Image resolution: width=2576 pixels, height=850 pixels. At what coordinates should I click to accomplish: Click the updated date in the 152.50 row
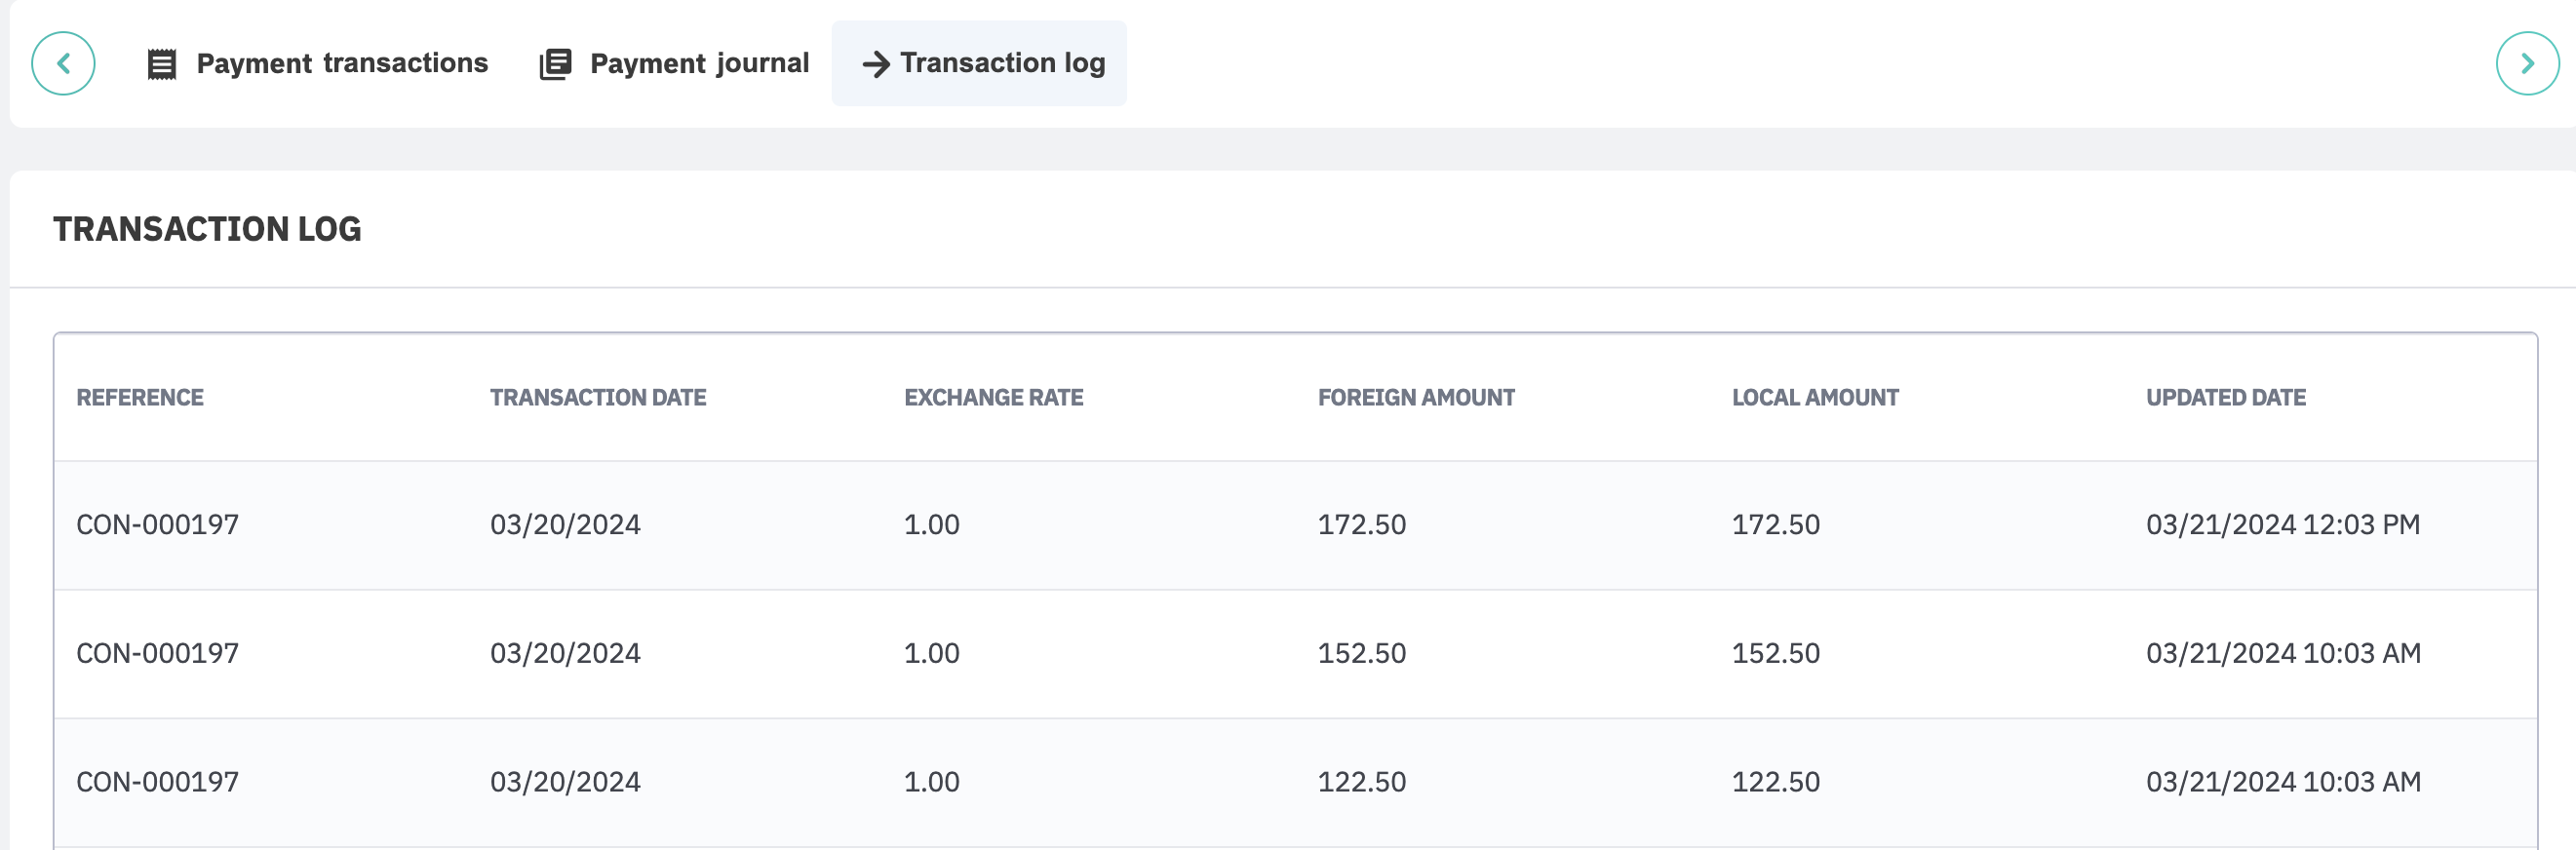pyautogui.click(x=2283, y=654)
